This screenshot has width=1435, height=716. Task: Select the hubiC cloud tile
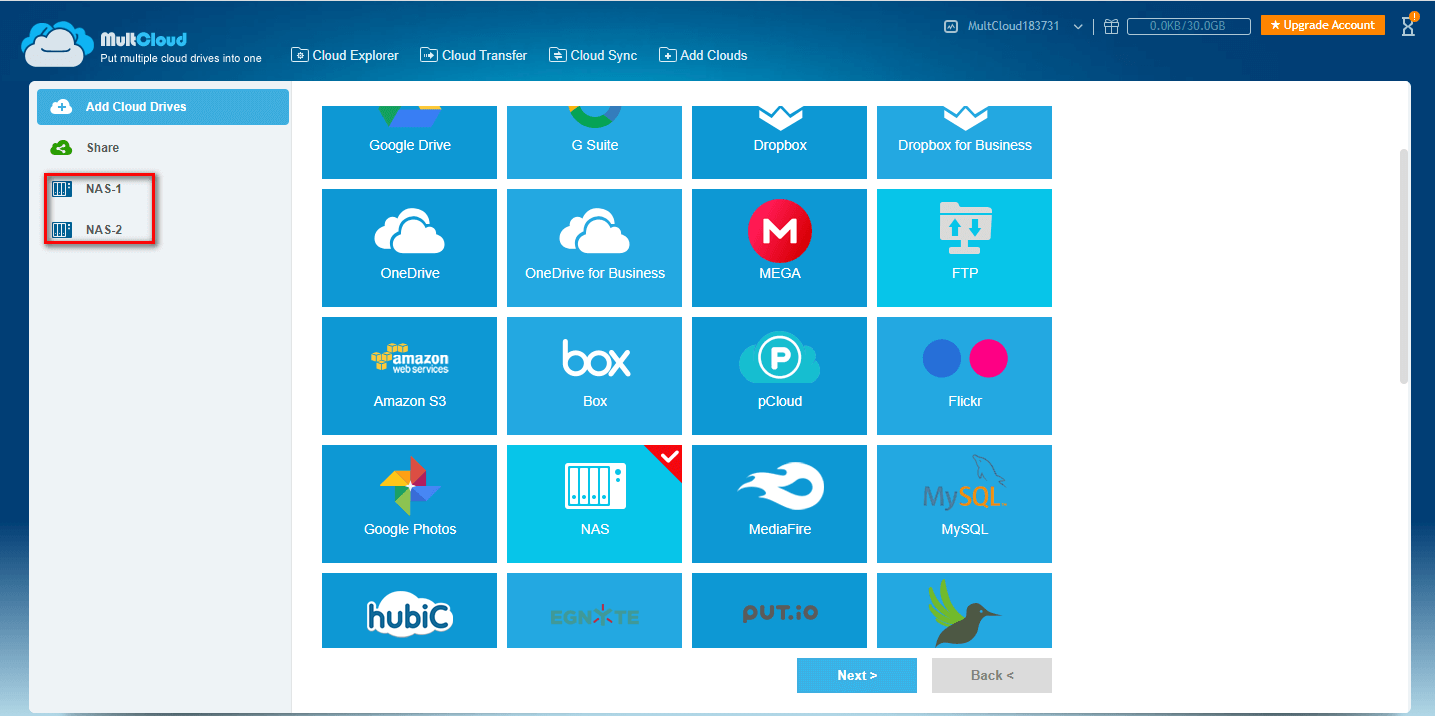click(409, 610)
